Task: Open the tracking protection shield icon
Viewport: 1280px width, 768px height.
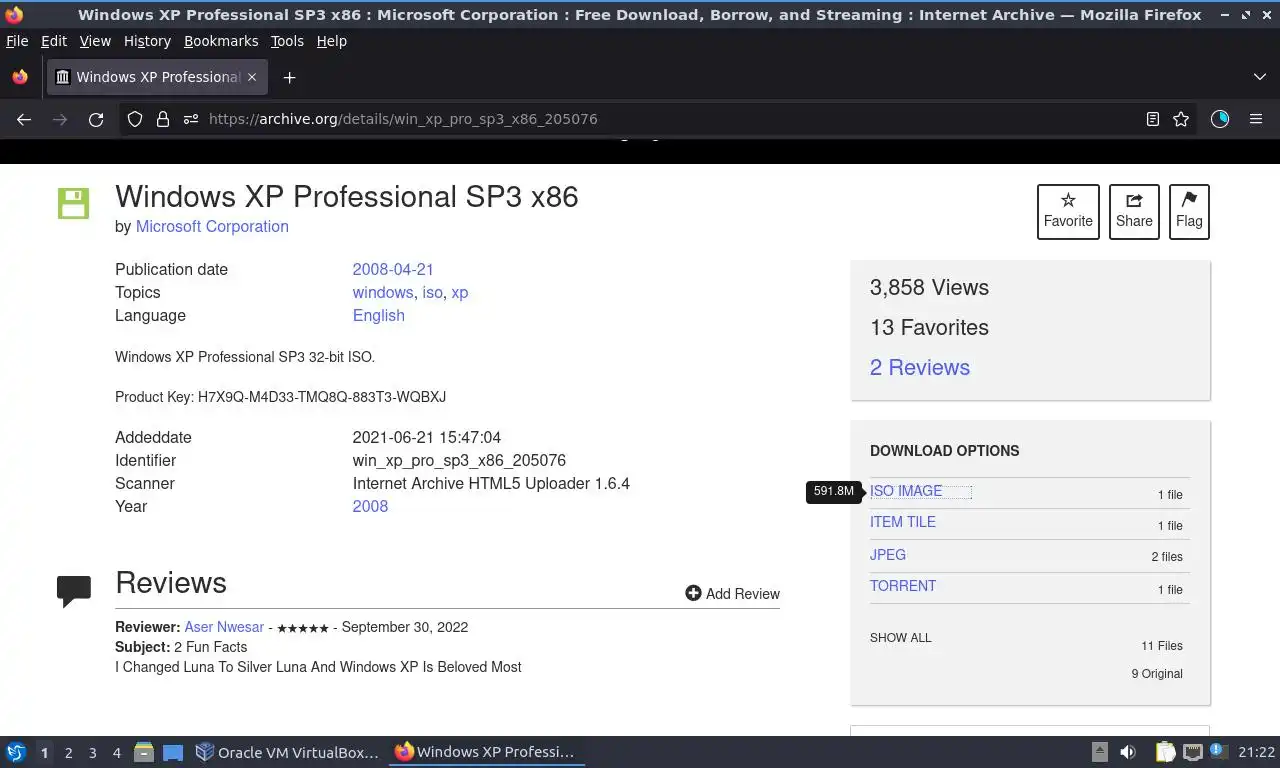Action: click(x=135, y=119)
